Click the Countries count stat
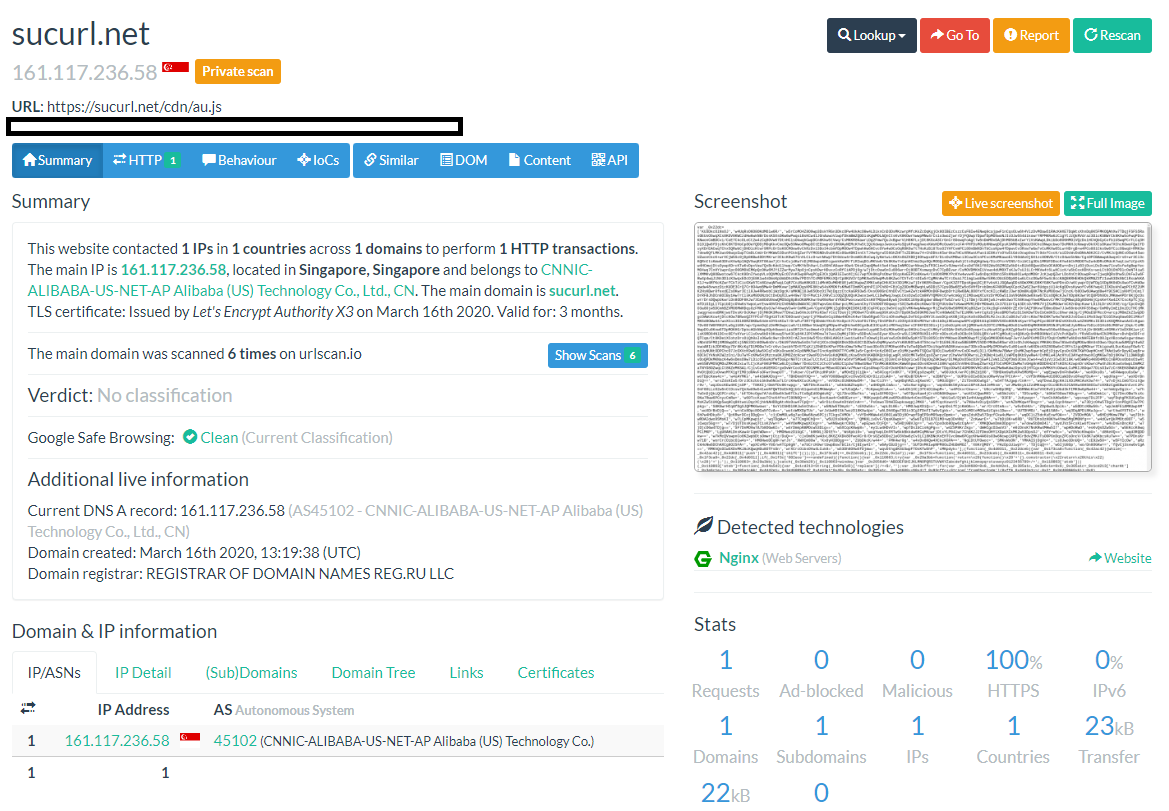 (x=1013, y=739)
